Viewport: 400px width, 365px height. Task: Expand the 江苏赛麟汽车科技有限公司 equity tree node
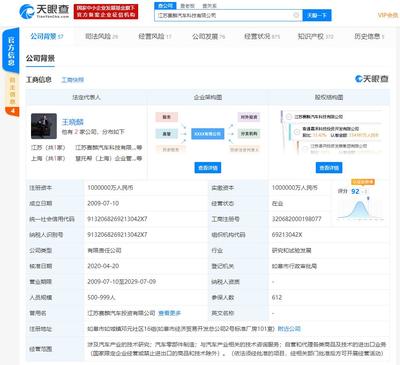click(289, 117)
